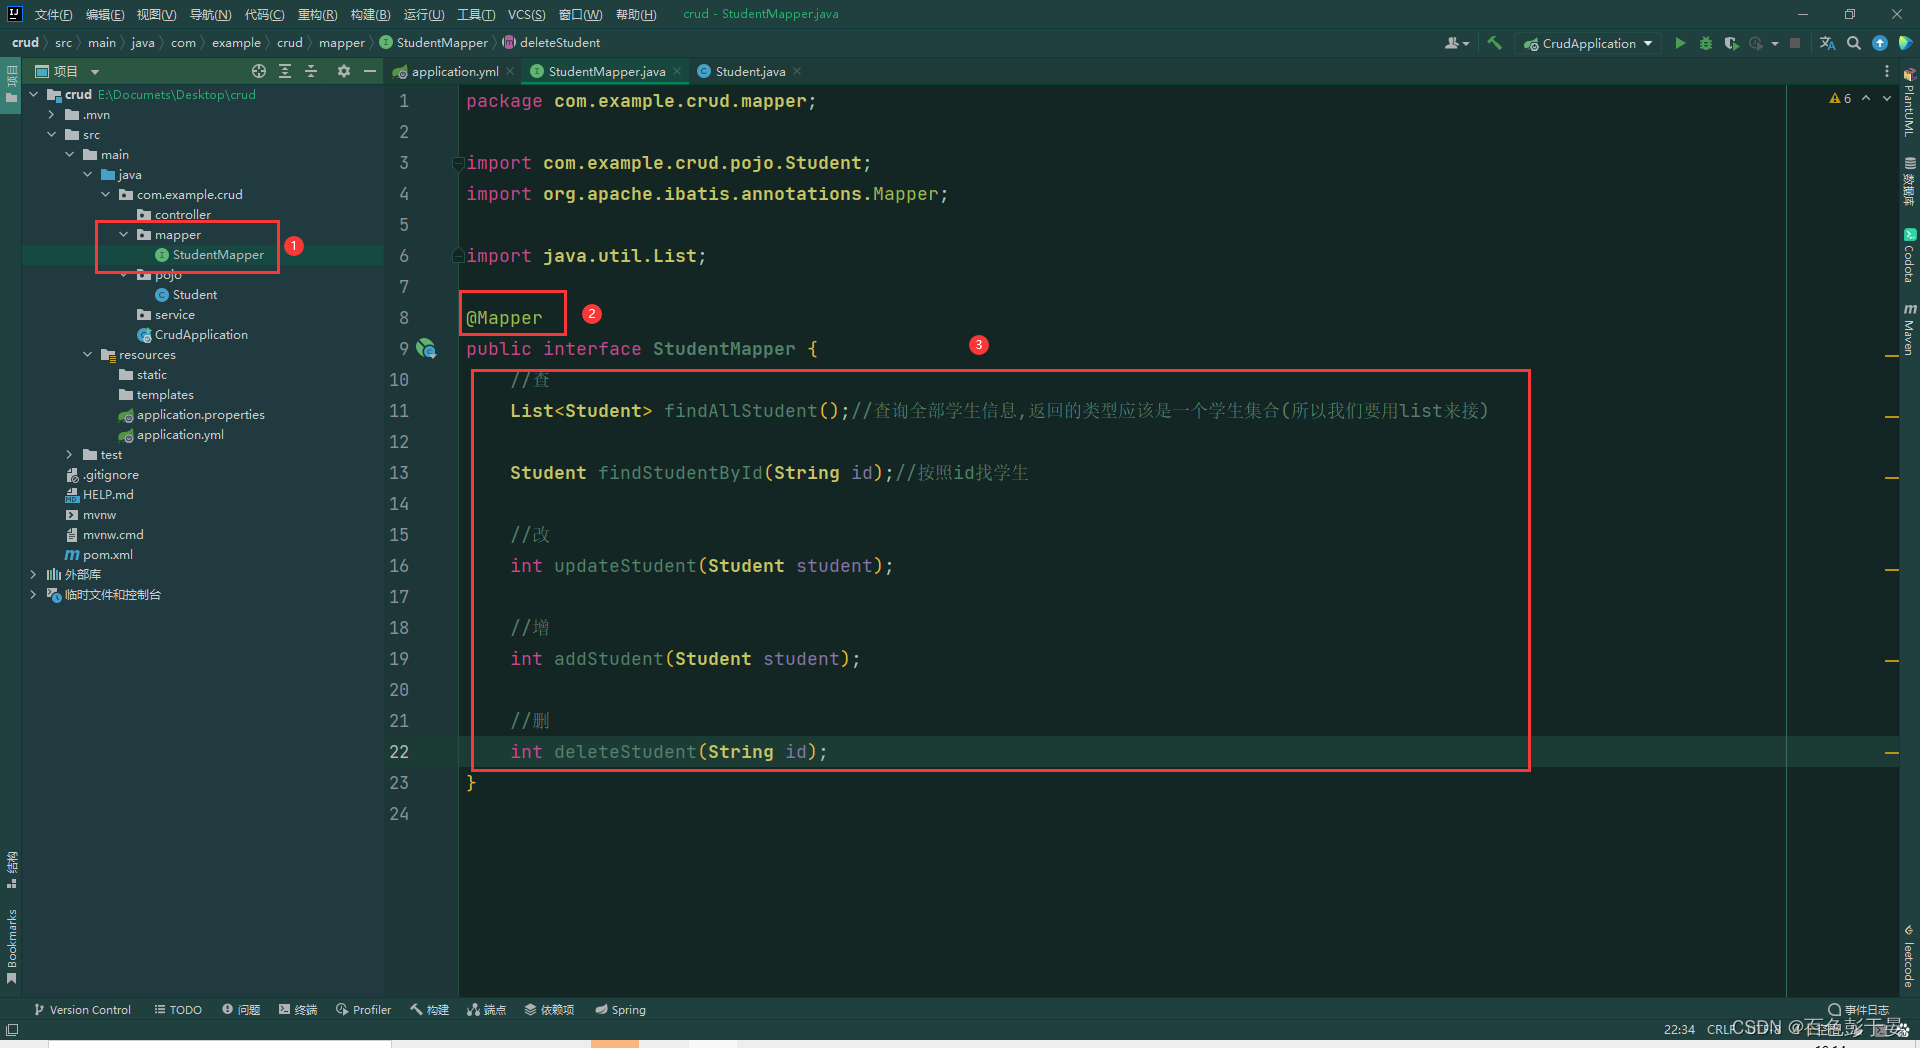Run with coverage using the shield icon
Screen dimensions: 1920x1048
coord(1731,43)
